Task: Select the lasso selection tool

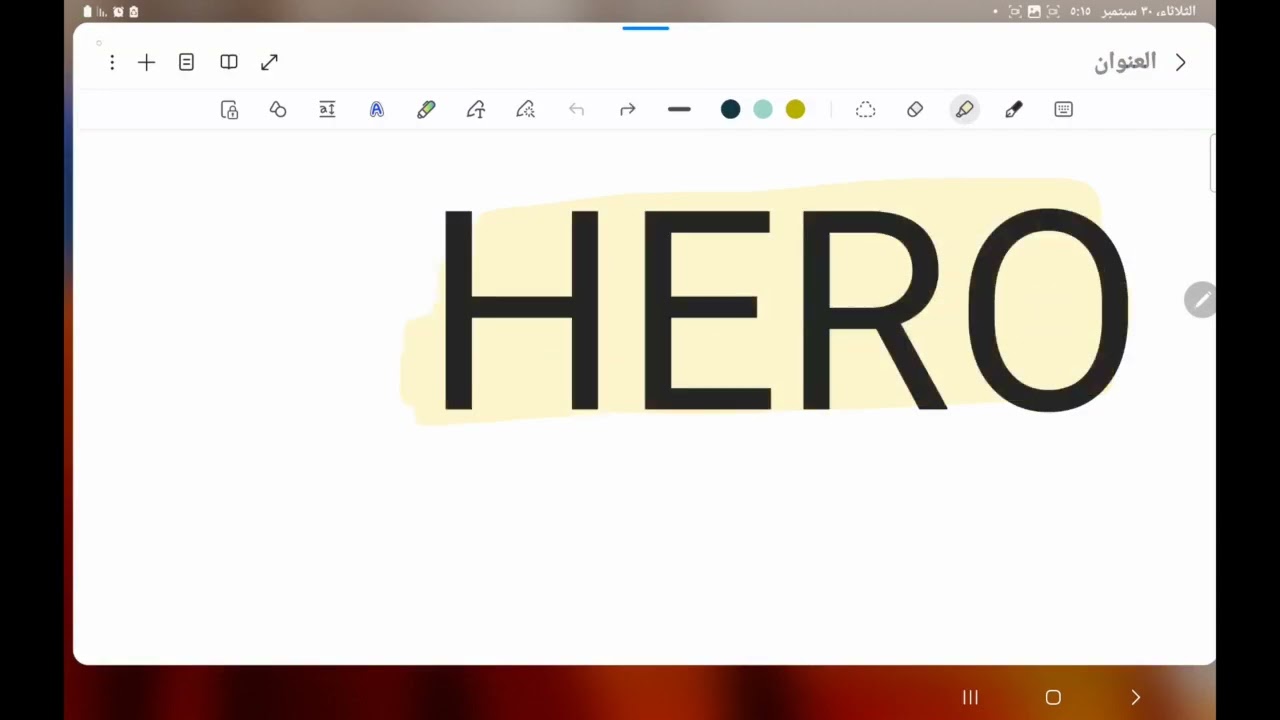Action: coord(866,110)
